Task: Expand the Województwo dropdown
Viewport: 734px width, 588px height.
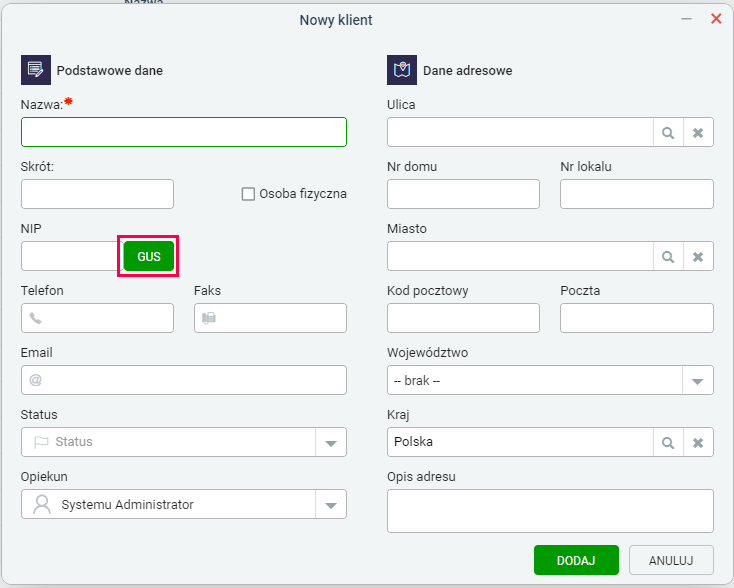Action: (x=697, y=381)
